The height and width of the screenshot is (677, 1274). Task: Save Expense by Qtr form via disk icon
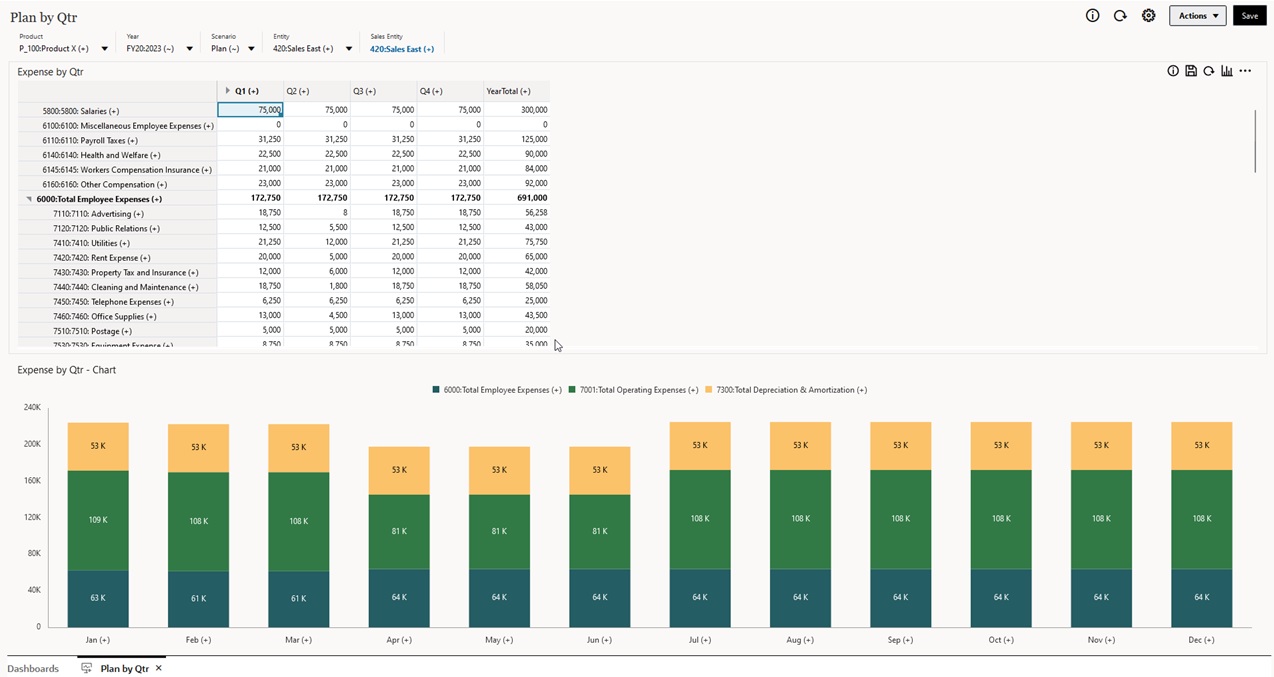pyautogui.click(x=1191, y=71)
